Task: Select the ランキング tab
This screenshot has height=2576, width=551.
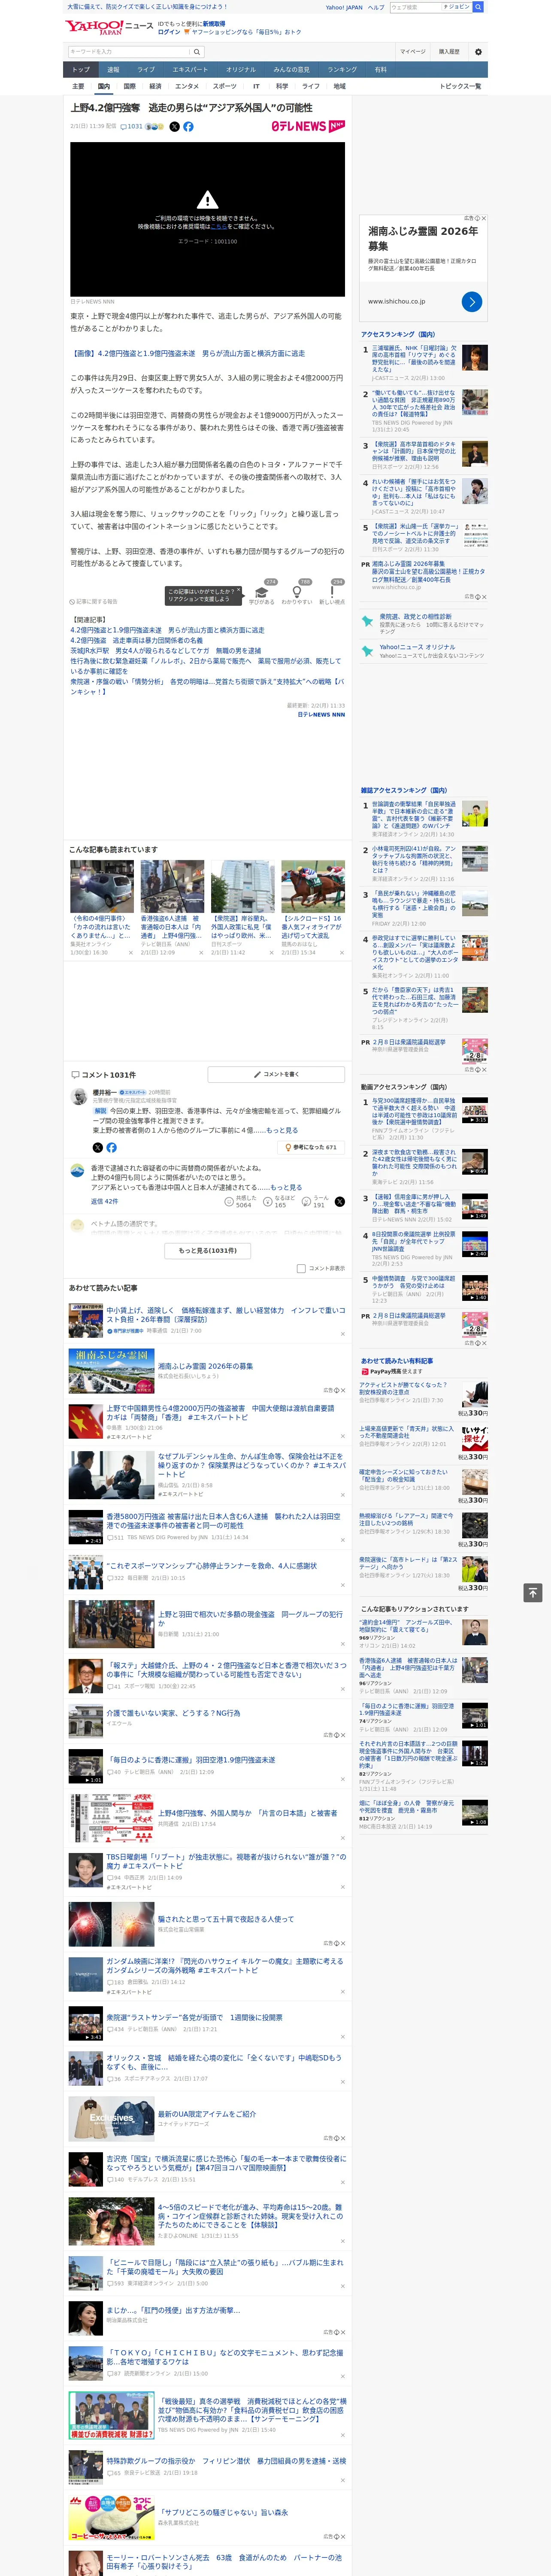Action: 342,70
